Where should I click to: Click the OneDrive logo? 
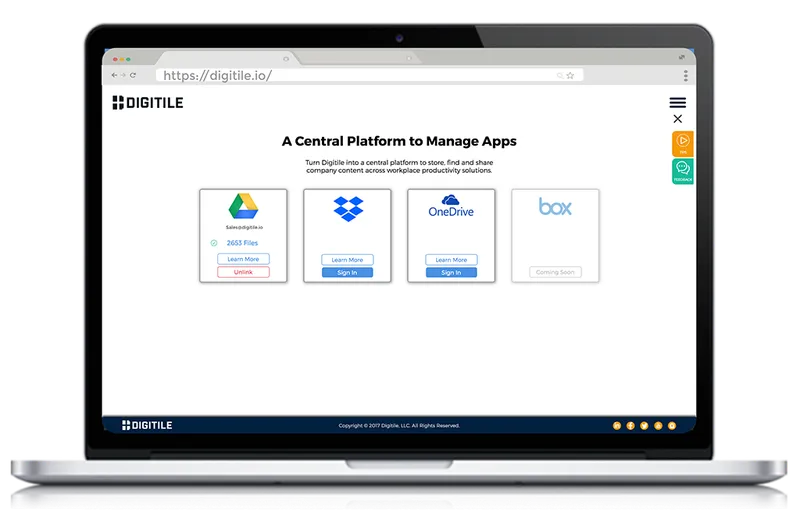[x=451, y=206]
